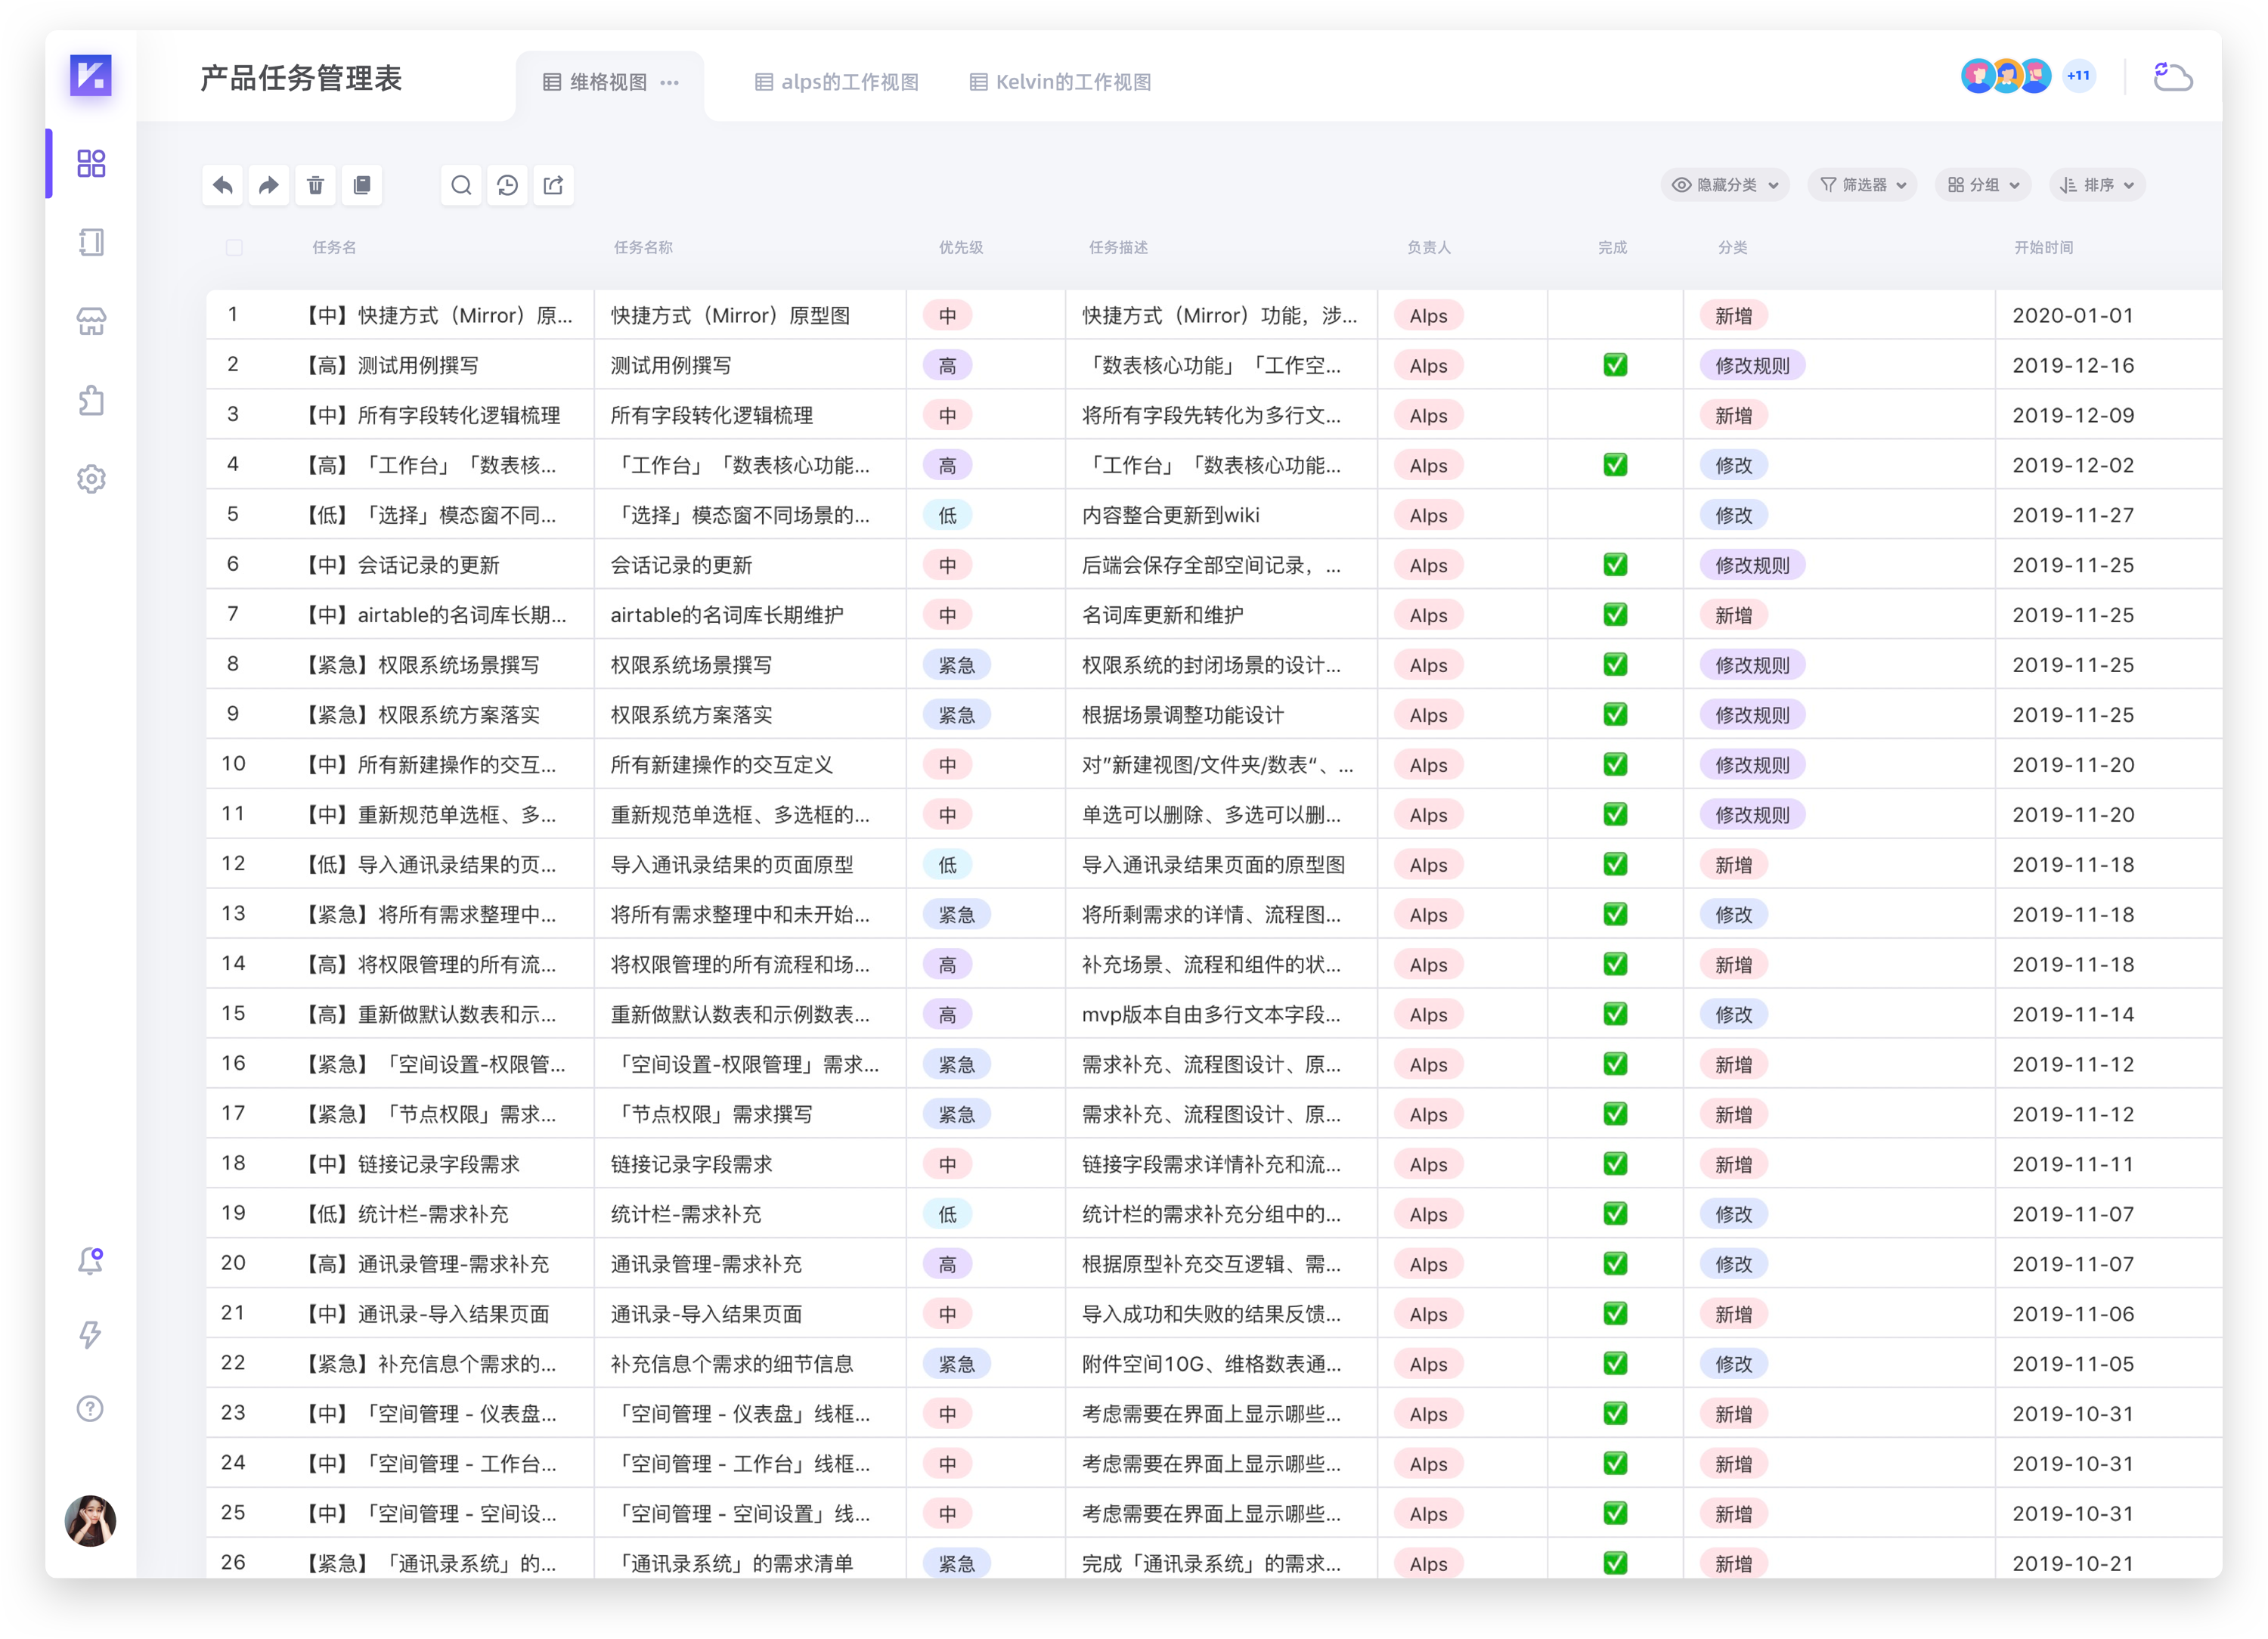The width and height of the screenshot is (2268, 1639).
Task: Open the 分组 group dropdown
Action: pyautogui.click(x=1984, y=185)
